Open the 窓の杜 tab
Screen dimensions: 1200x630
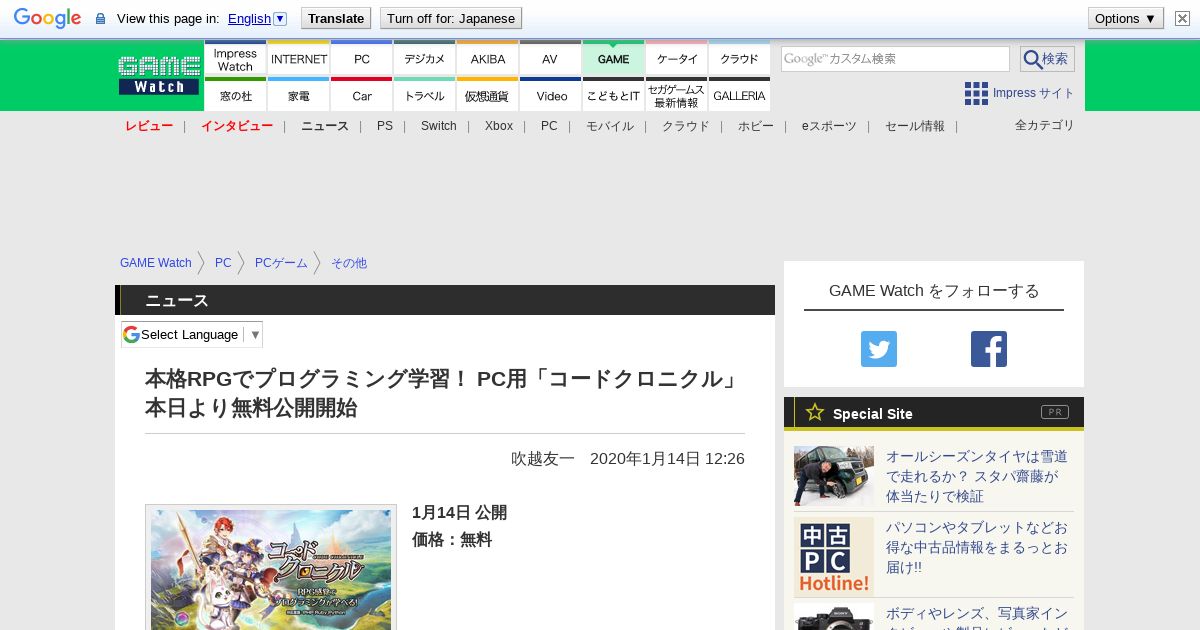coord(235,94)
